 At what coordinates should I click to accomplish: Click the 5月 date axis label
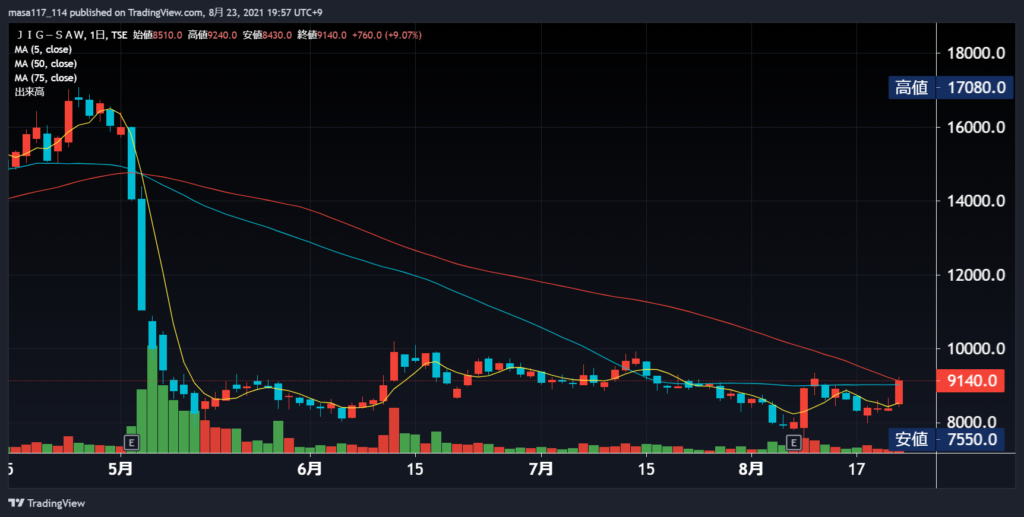click(x=121, y=469)
